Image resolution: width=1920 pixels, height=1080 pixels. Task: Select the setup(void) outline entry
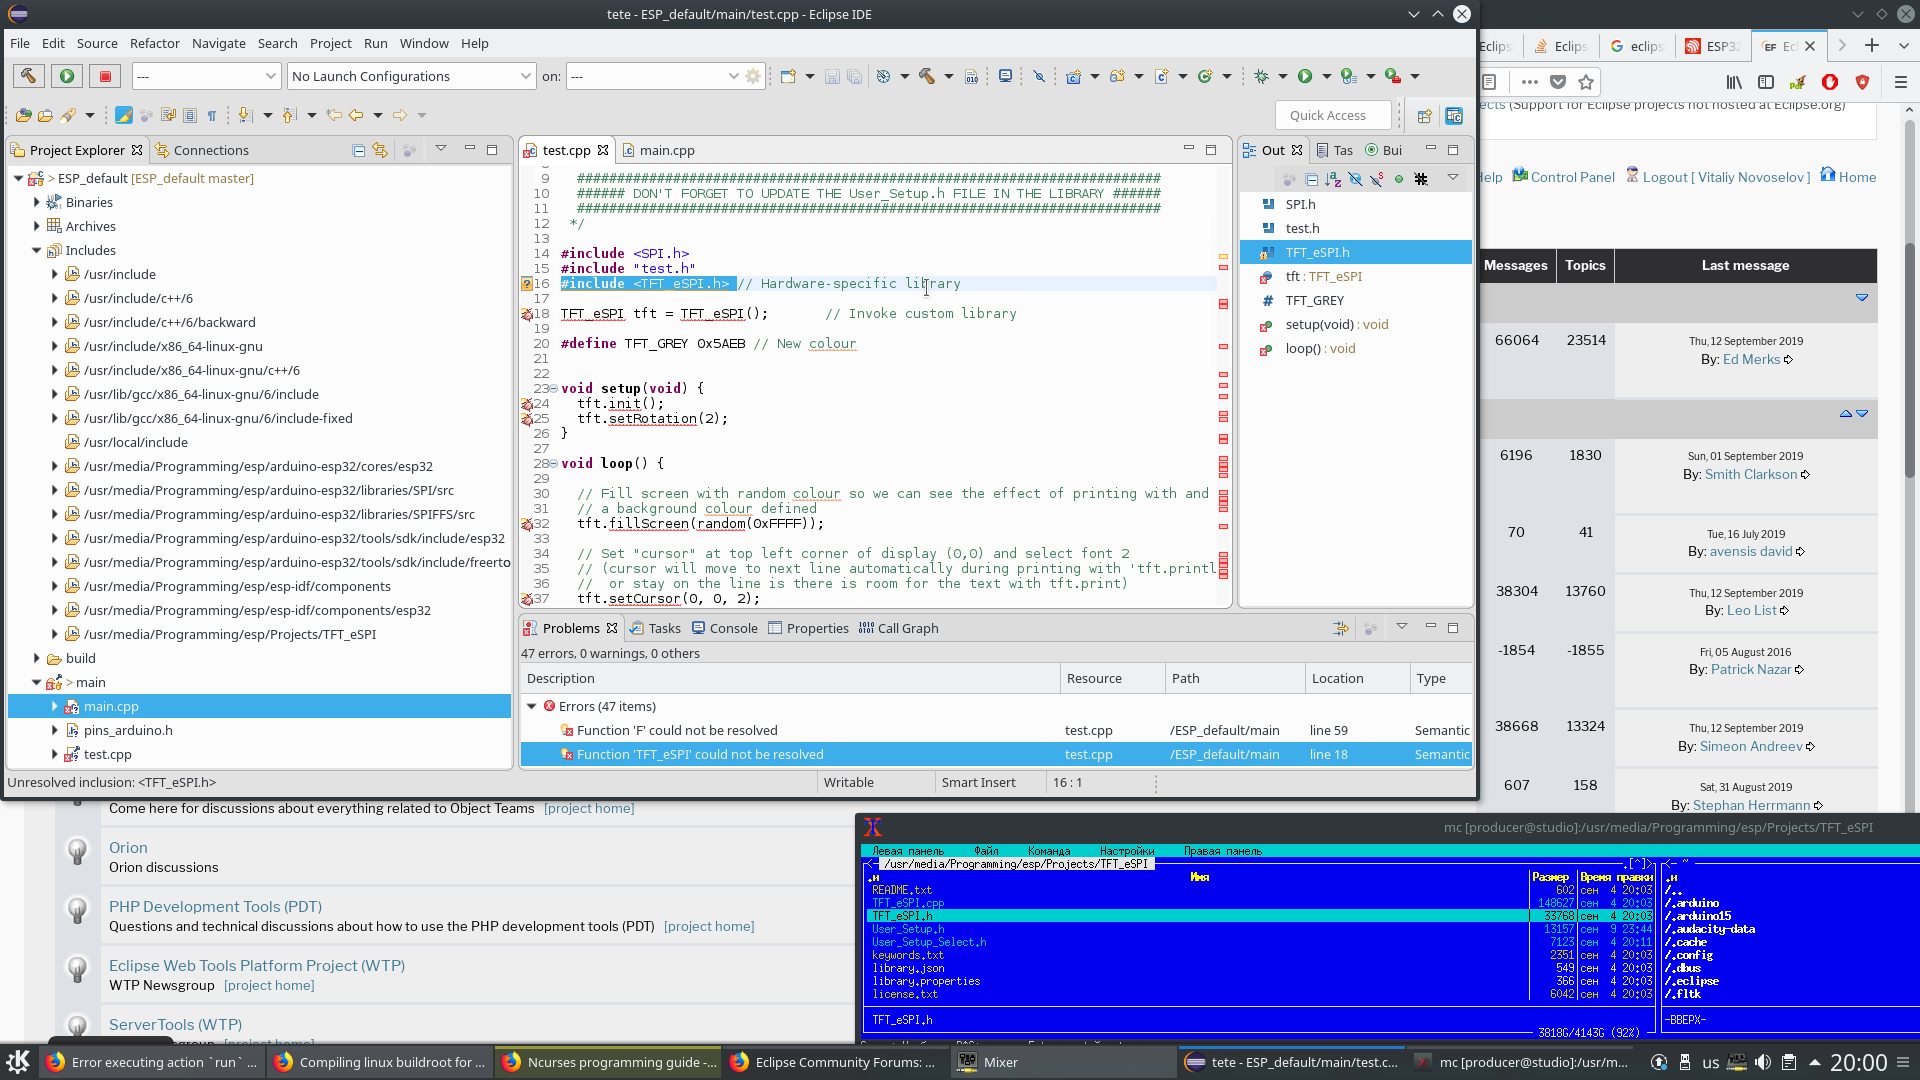(1336, 324)
